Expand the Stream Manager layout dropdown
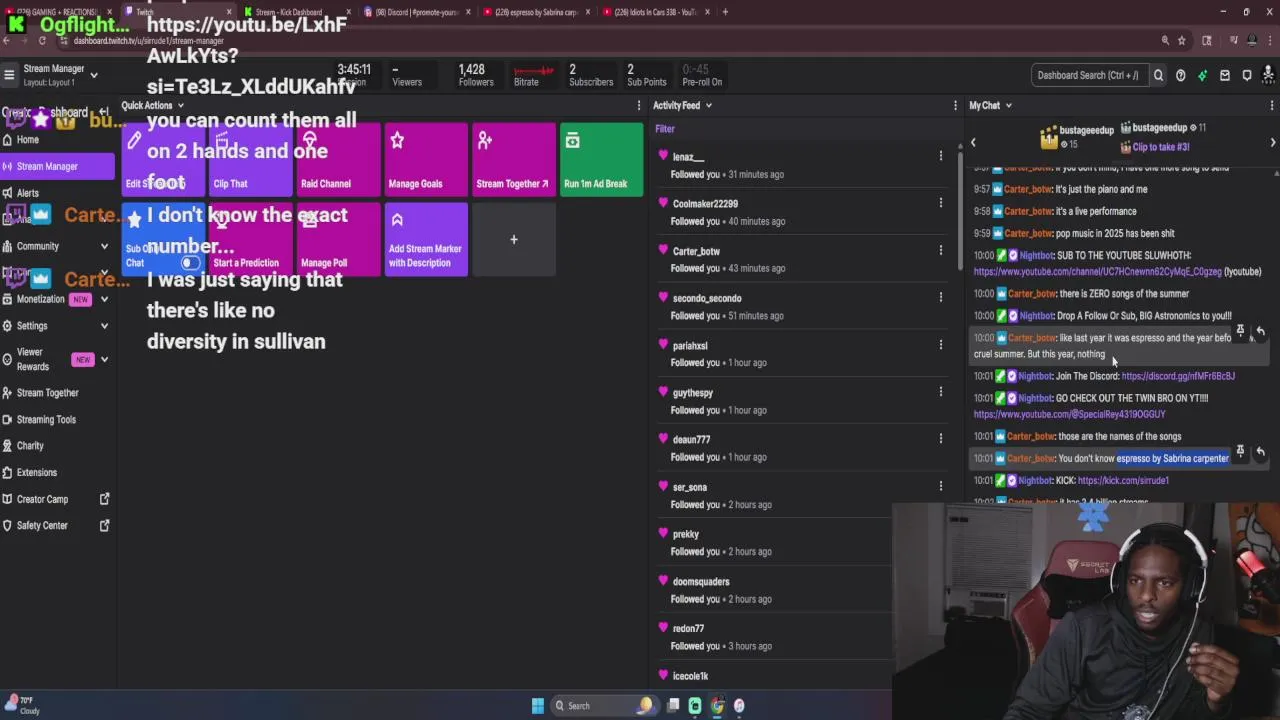Screen dimensions: 1280x720 point(94,75)
